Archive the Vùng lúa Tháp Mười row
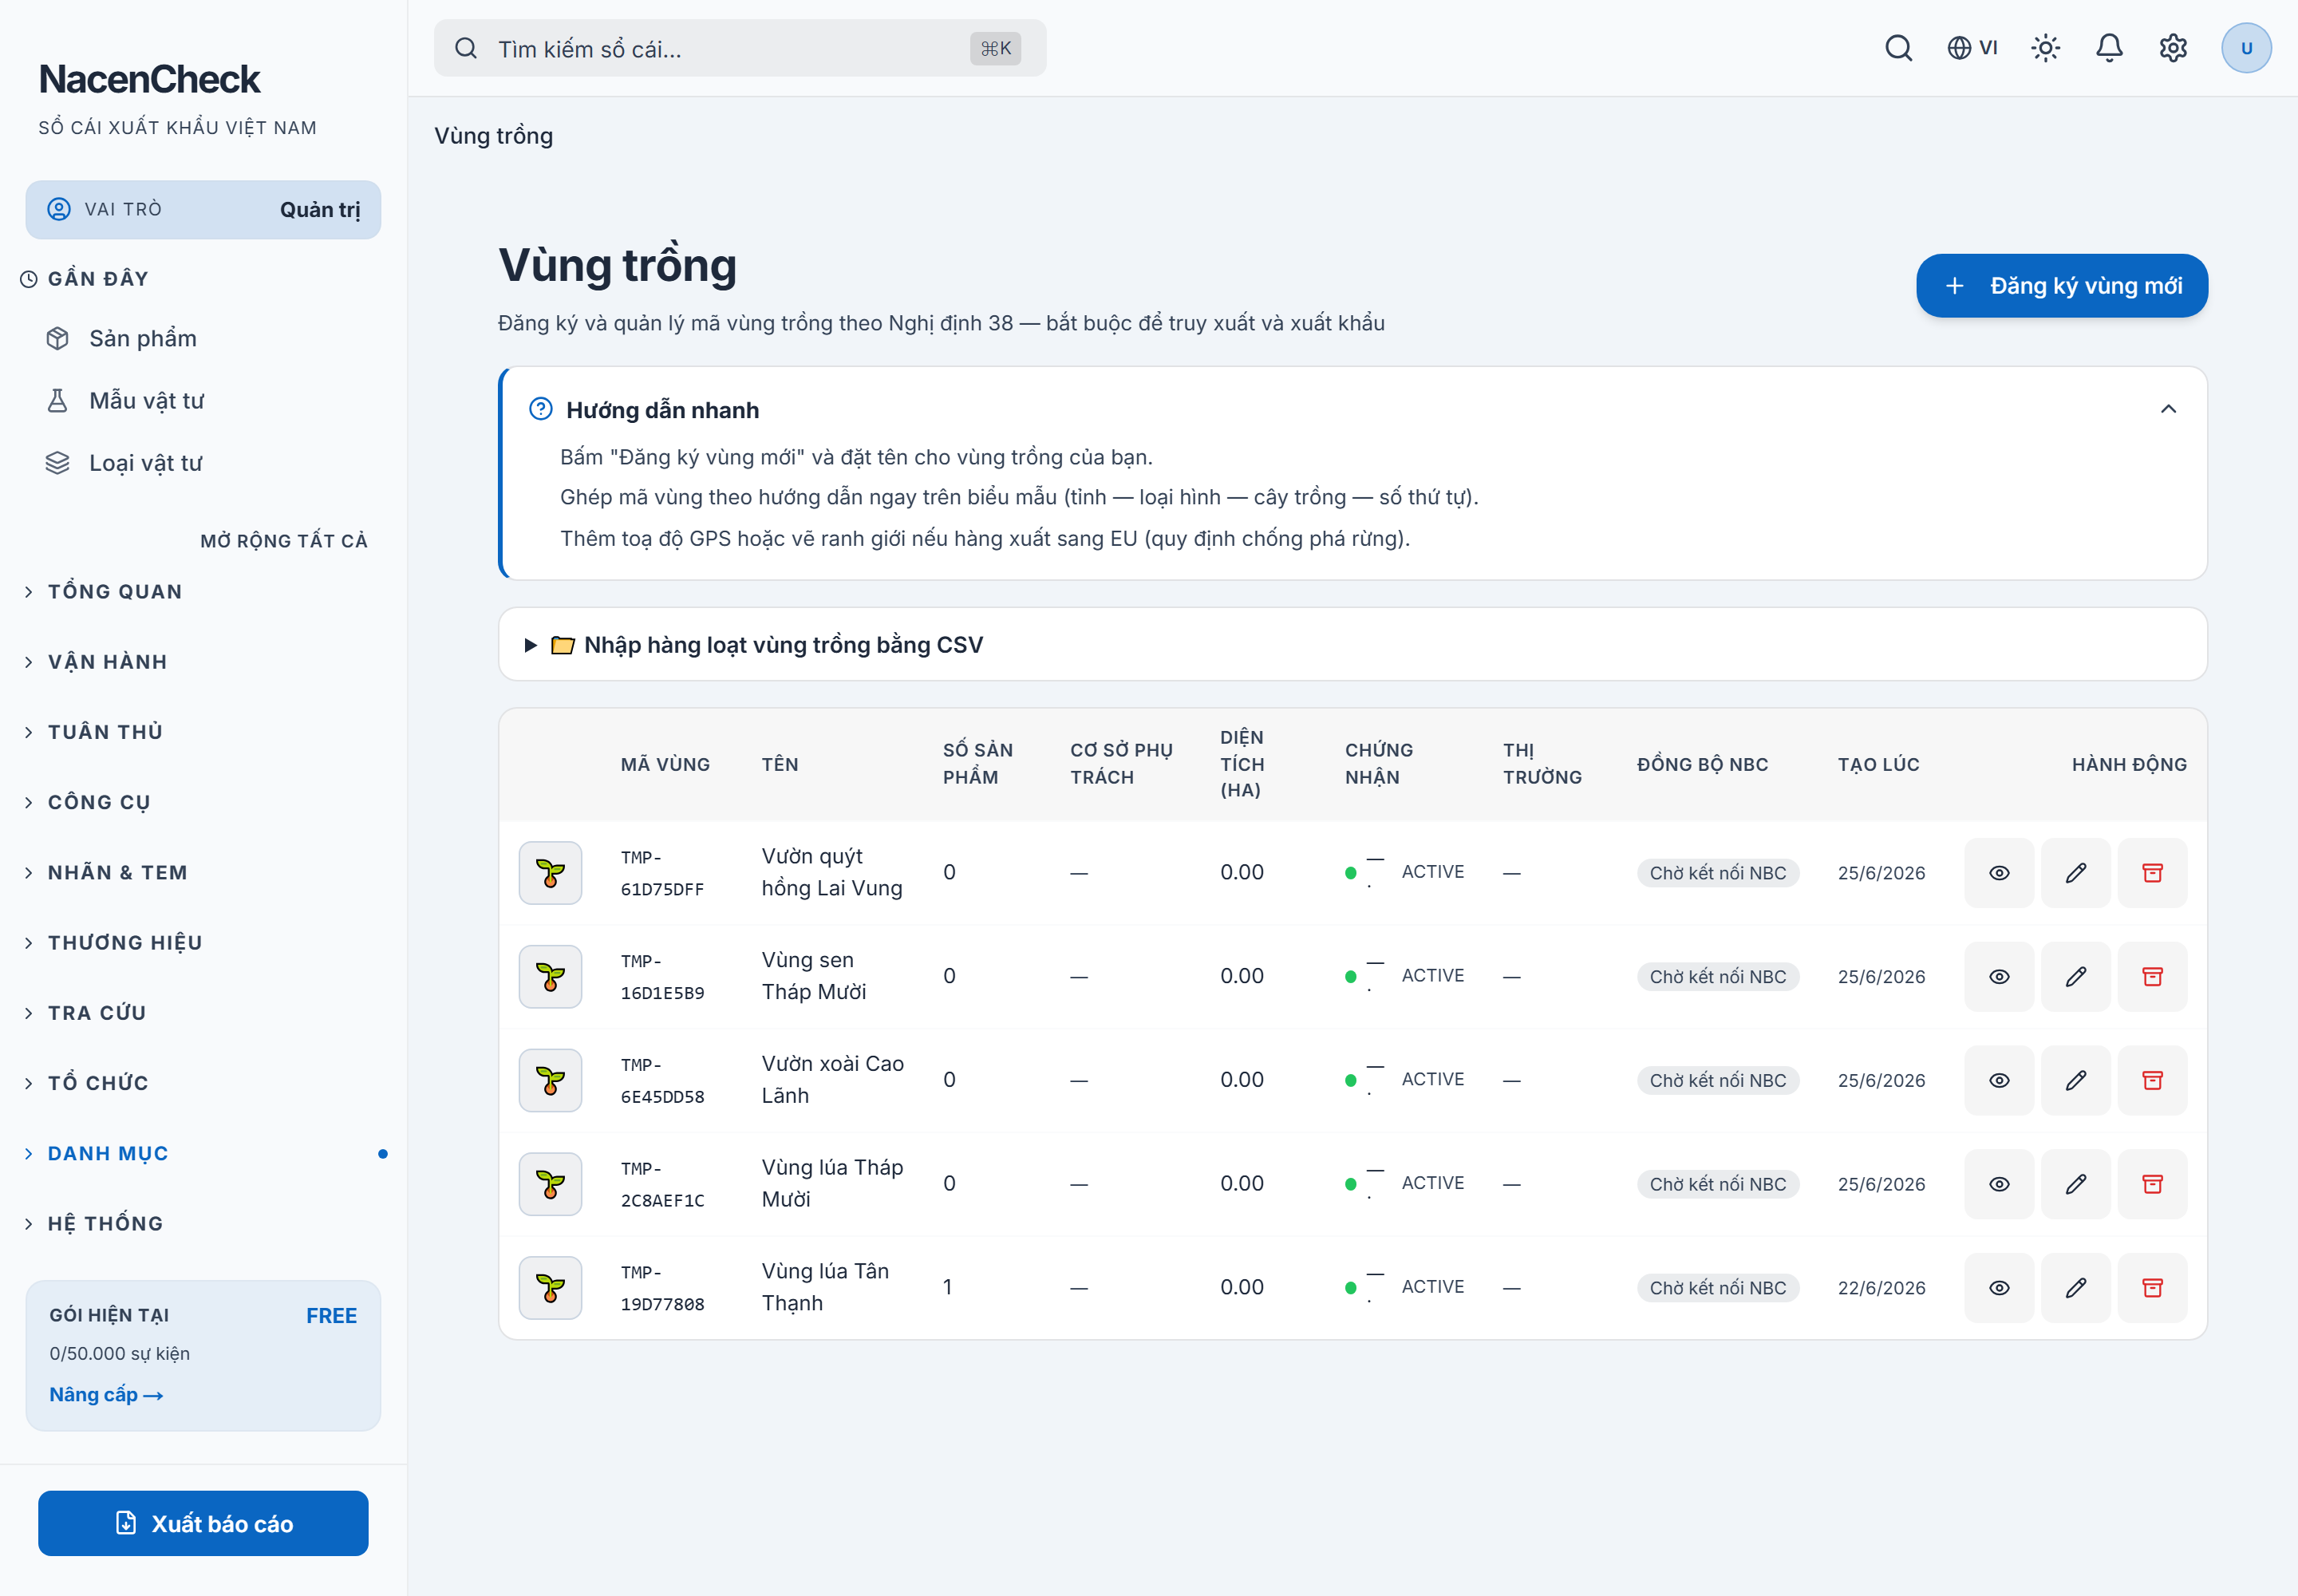 click(2152, 1184)
